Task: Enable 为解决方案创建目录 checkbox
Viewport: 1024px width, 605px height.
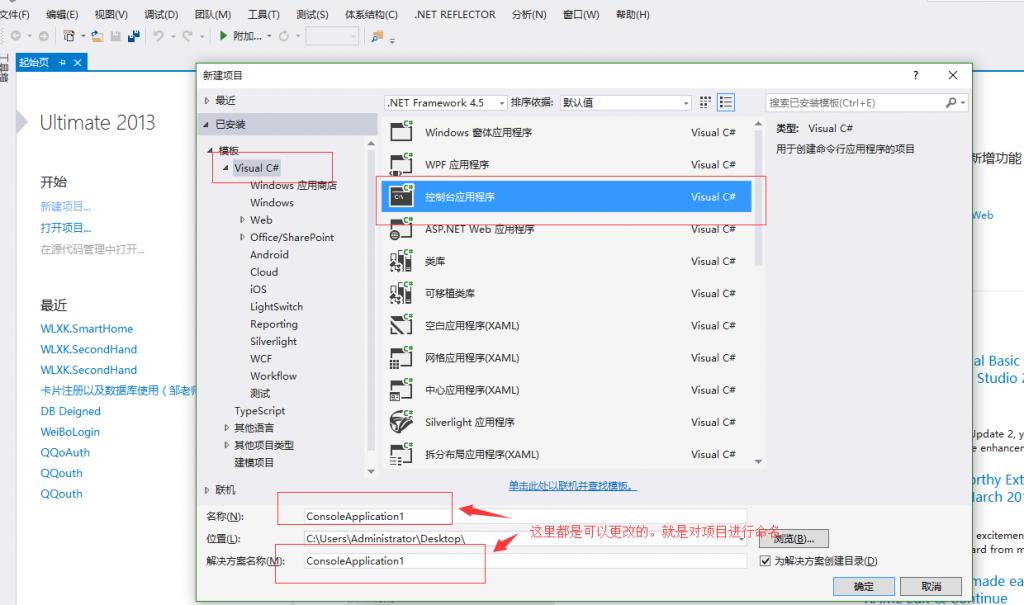Action: tap(765, 559)
